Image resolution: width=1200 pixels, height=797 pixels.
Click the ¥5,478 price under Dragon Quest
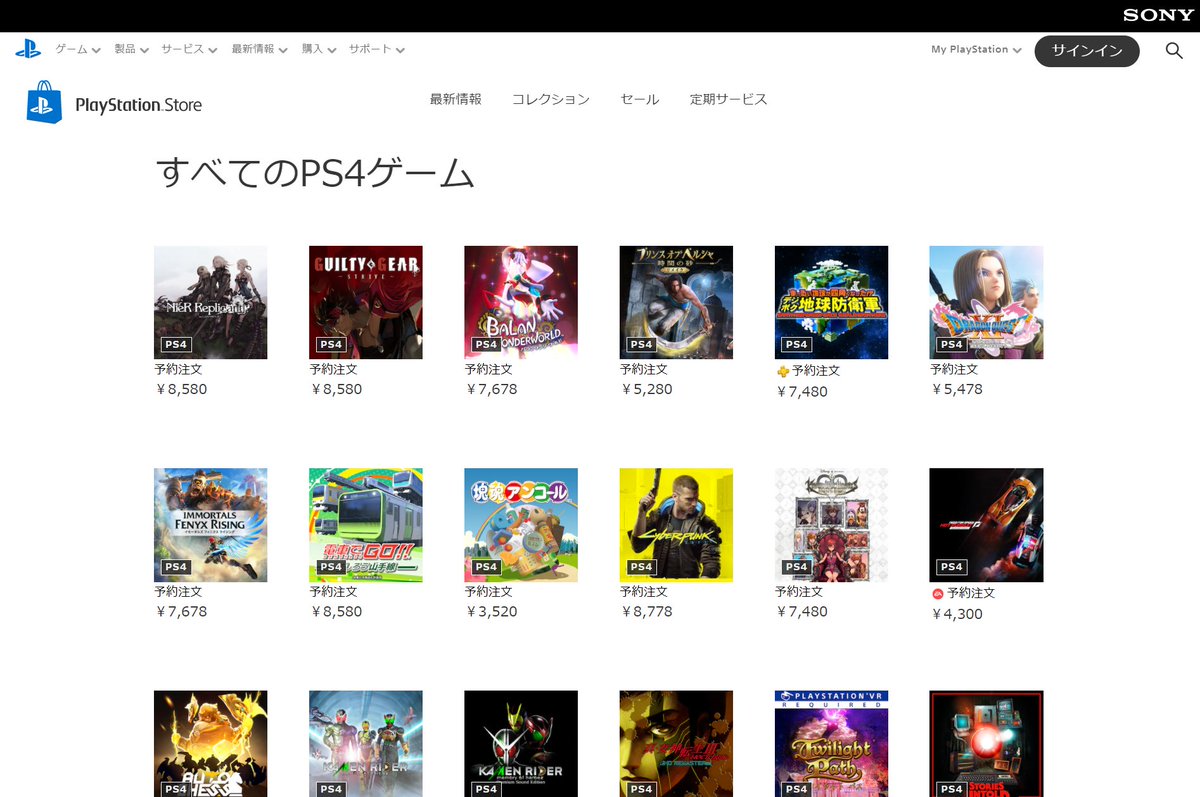[x=957, y=389]
